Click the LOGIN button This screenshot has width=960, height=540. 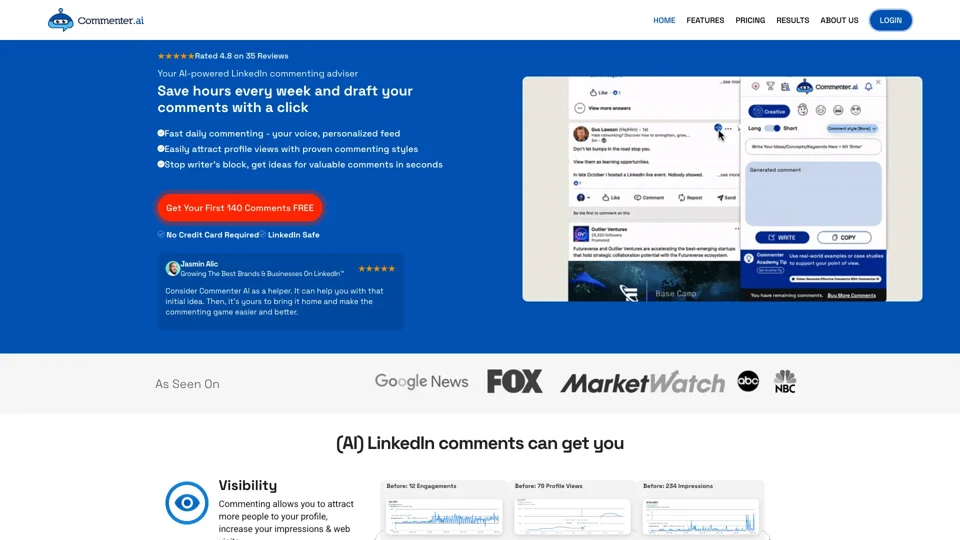point(890,20)
